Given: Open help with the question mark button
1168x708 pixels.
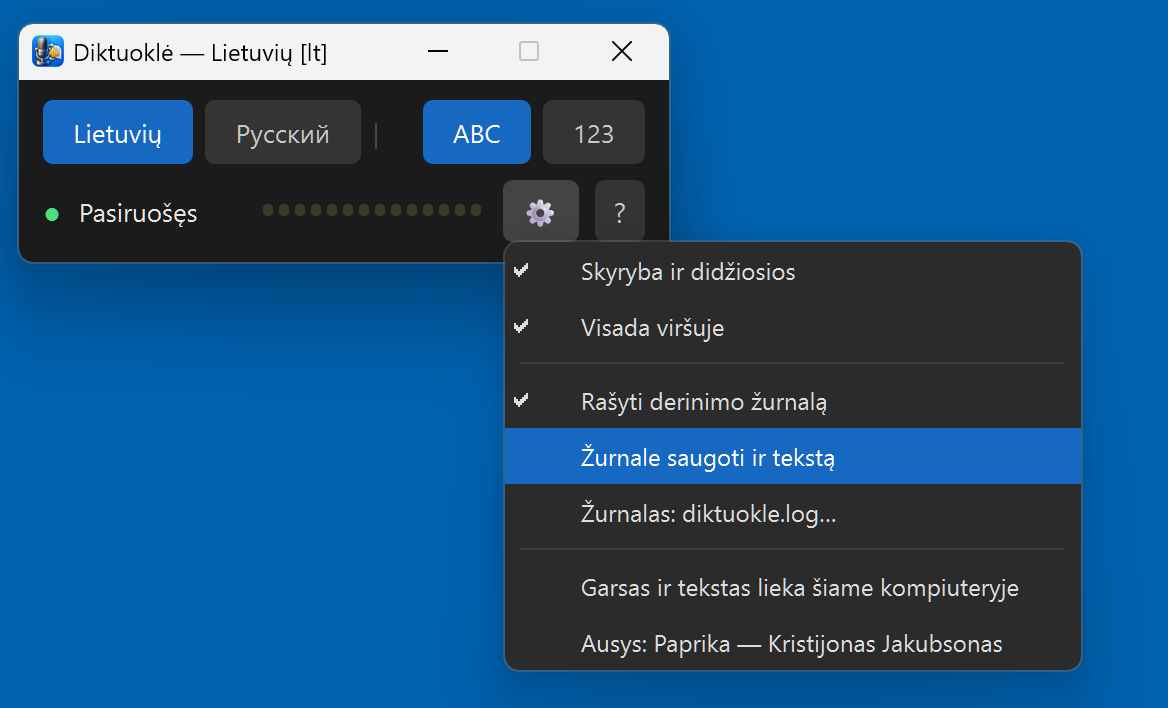Looking at the screenshot, I should tap(620, 212).
